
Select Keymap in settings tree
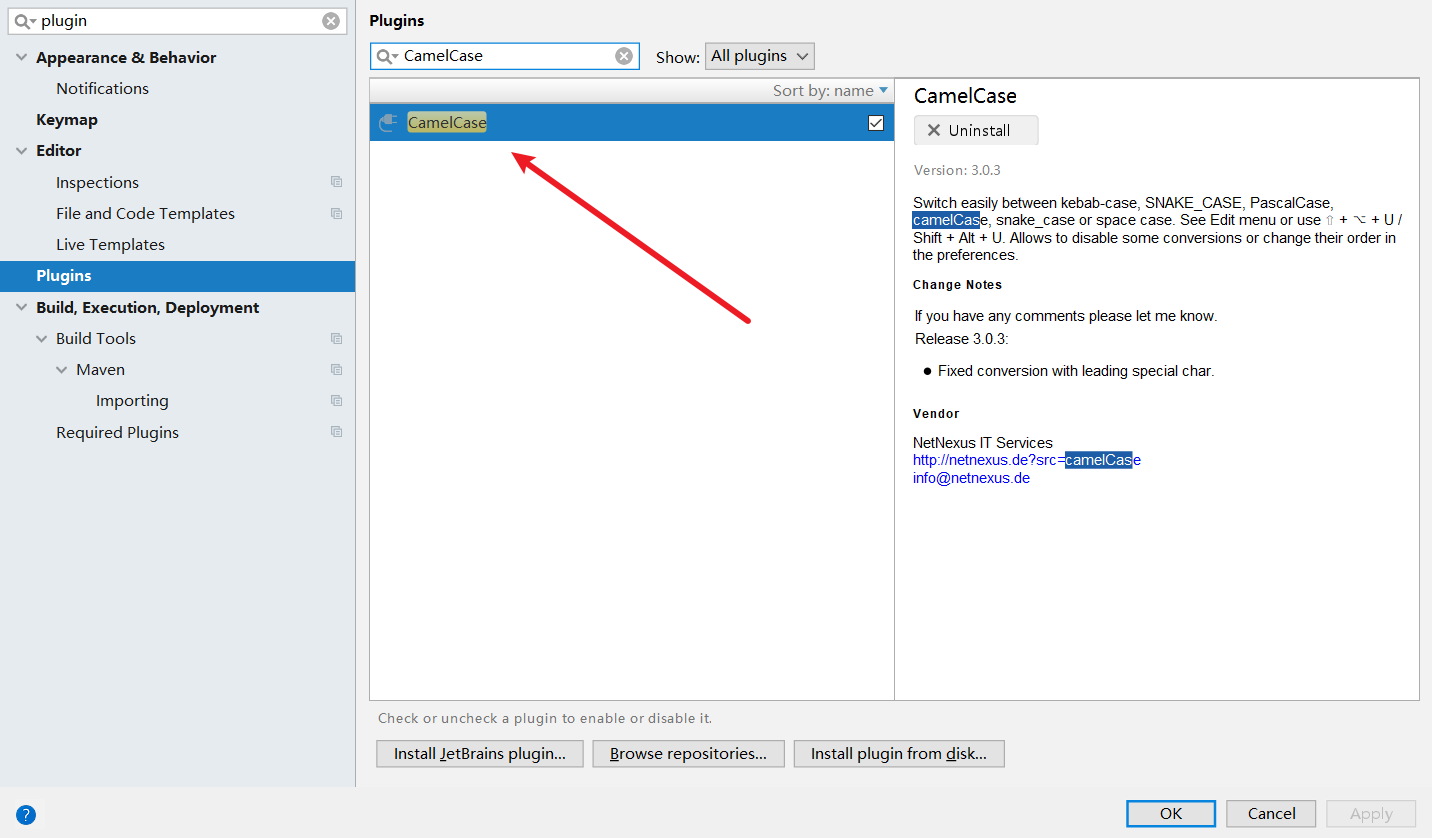click(67, 120)
